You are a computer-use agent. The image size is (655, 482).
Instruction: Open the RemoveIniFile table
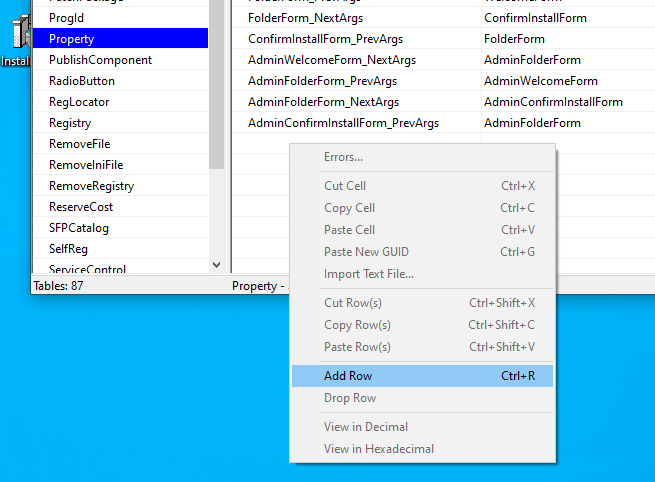coord(86,165)
